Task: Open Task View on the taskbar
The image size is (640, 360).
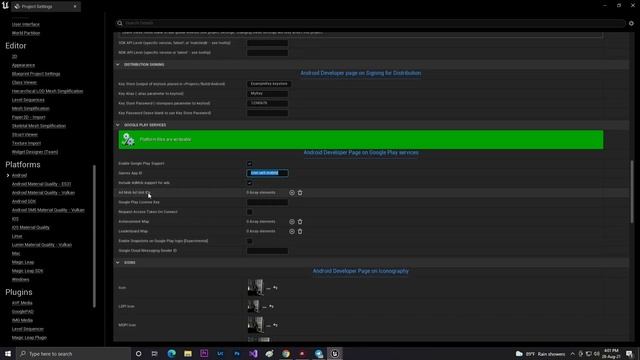Action: (154, 353)
